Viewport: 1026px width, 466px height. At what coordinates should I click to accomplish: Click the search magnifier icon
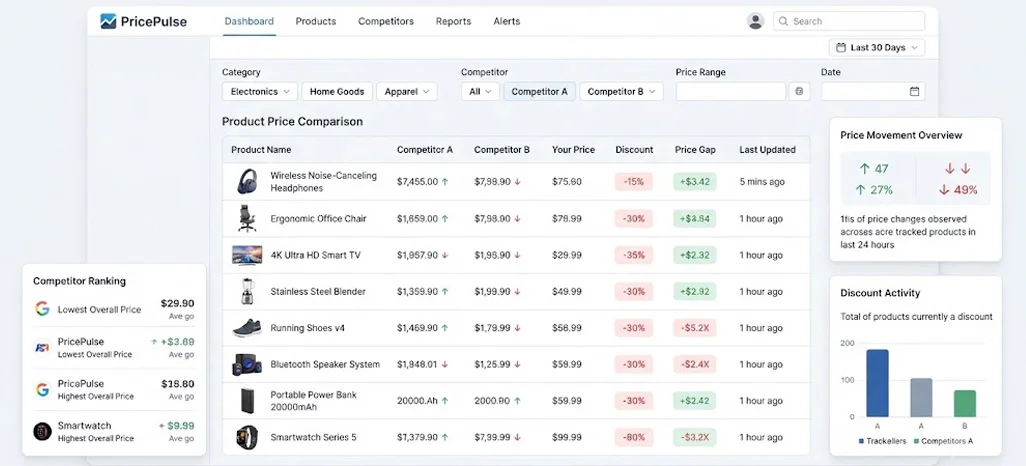[784, 22]
